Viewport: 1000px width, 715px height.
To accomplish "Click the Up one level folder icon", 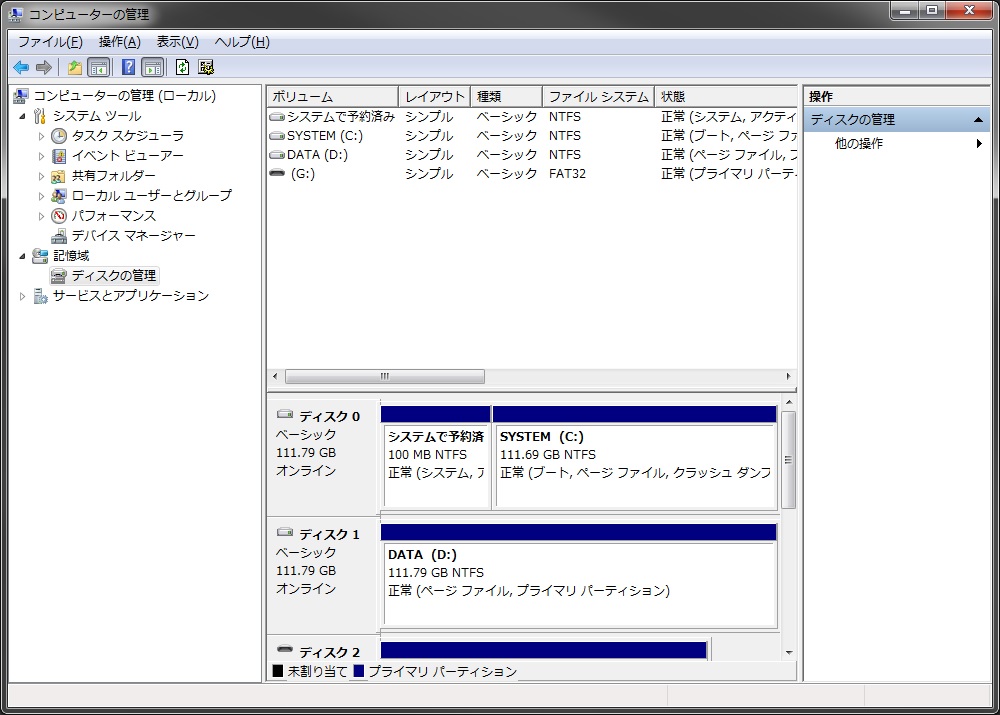I will (75, 67).
